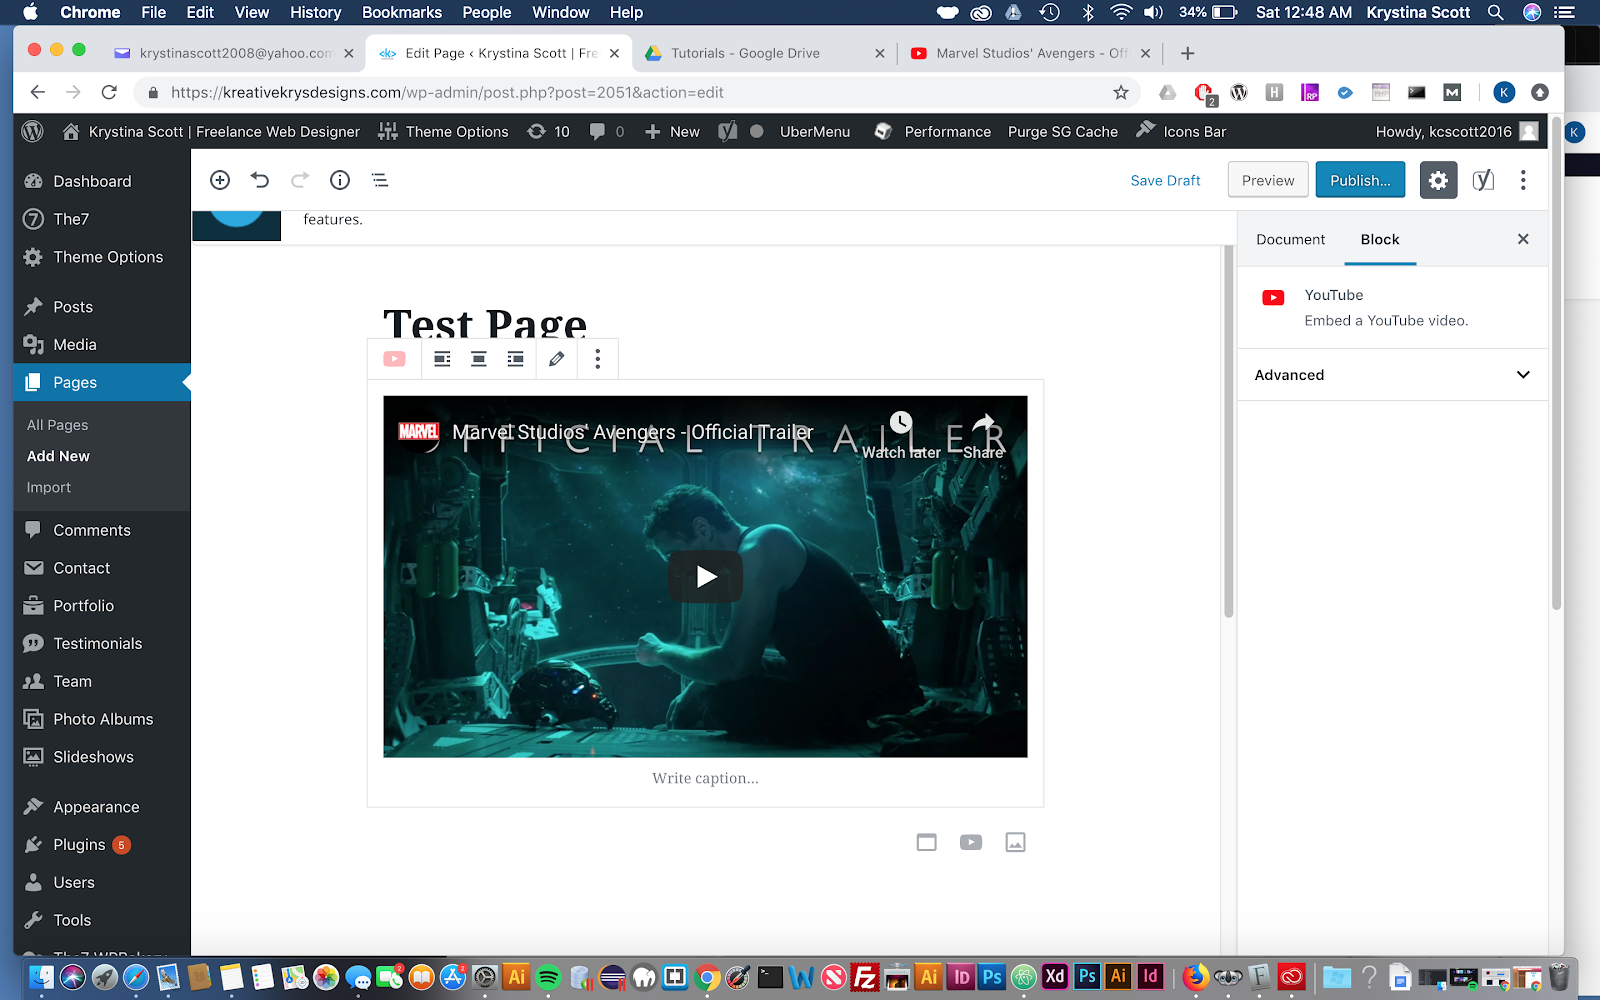Insert an image block from suggestions
The image size is (1600, 1000).
pyautogui.click(x=1015, y=842)
